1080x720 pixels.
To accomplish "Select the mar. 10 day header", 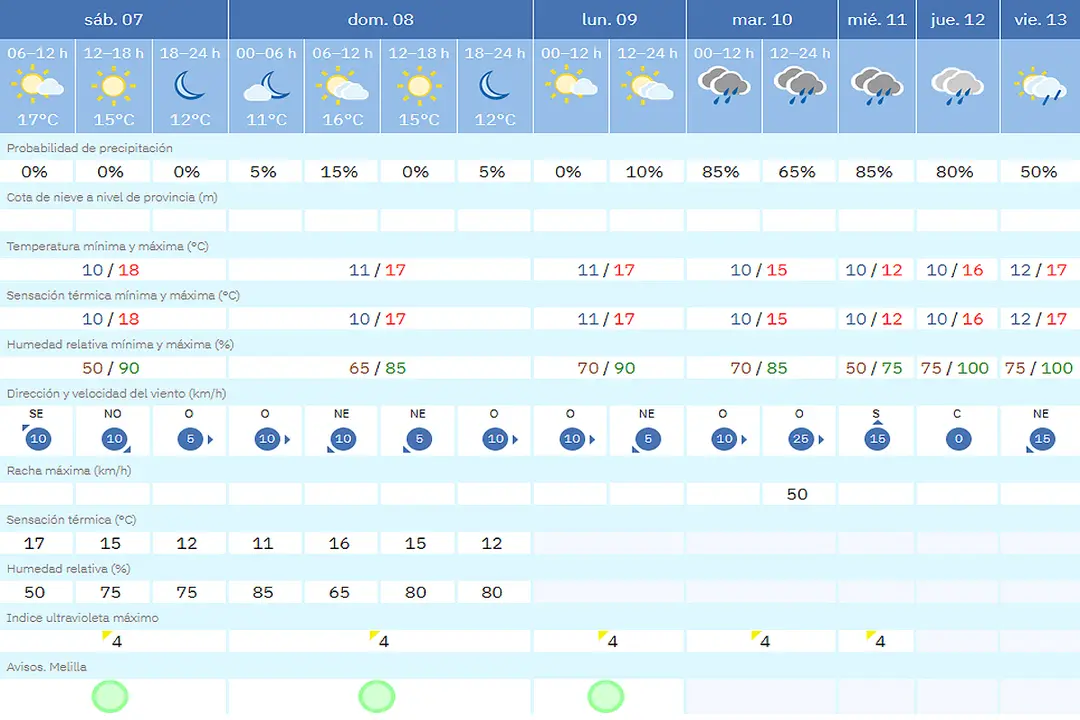I will (762, 19).
